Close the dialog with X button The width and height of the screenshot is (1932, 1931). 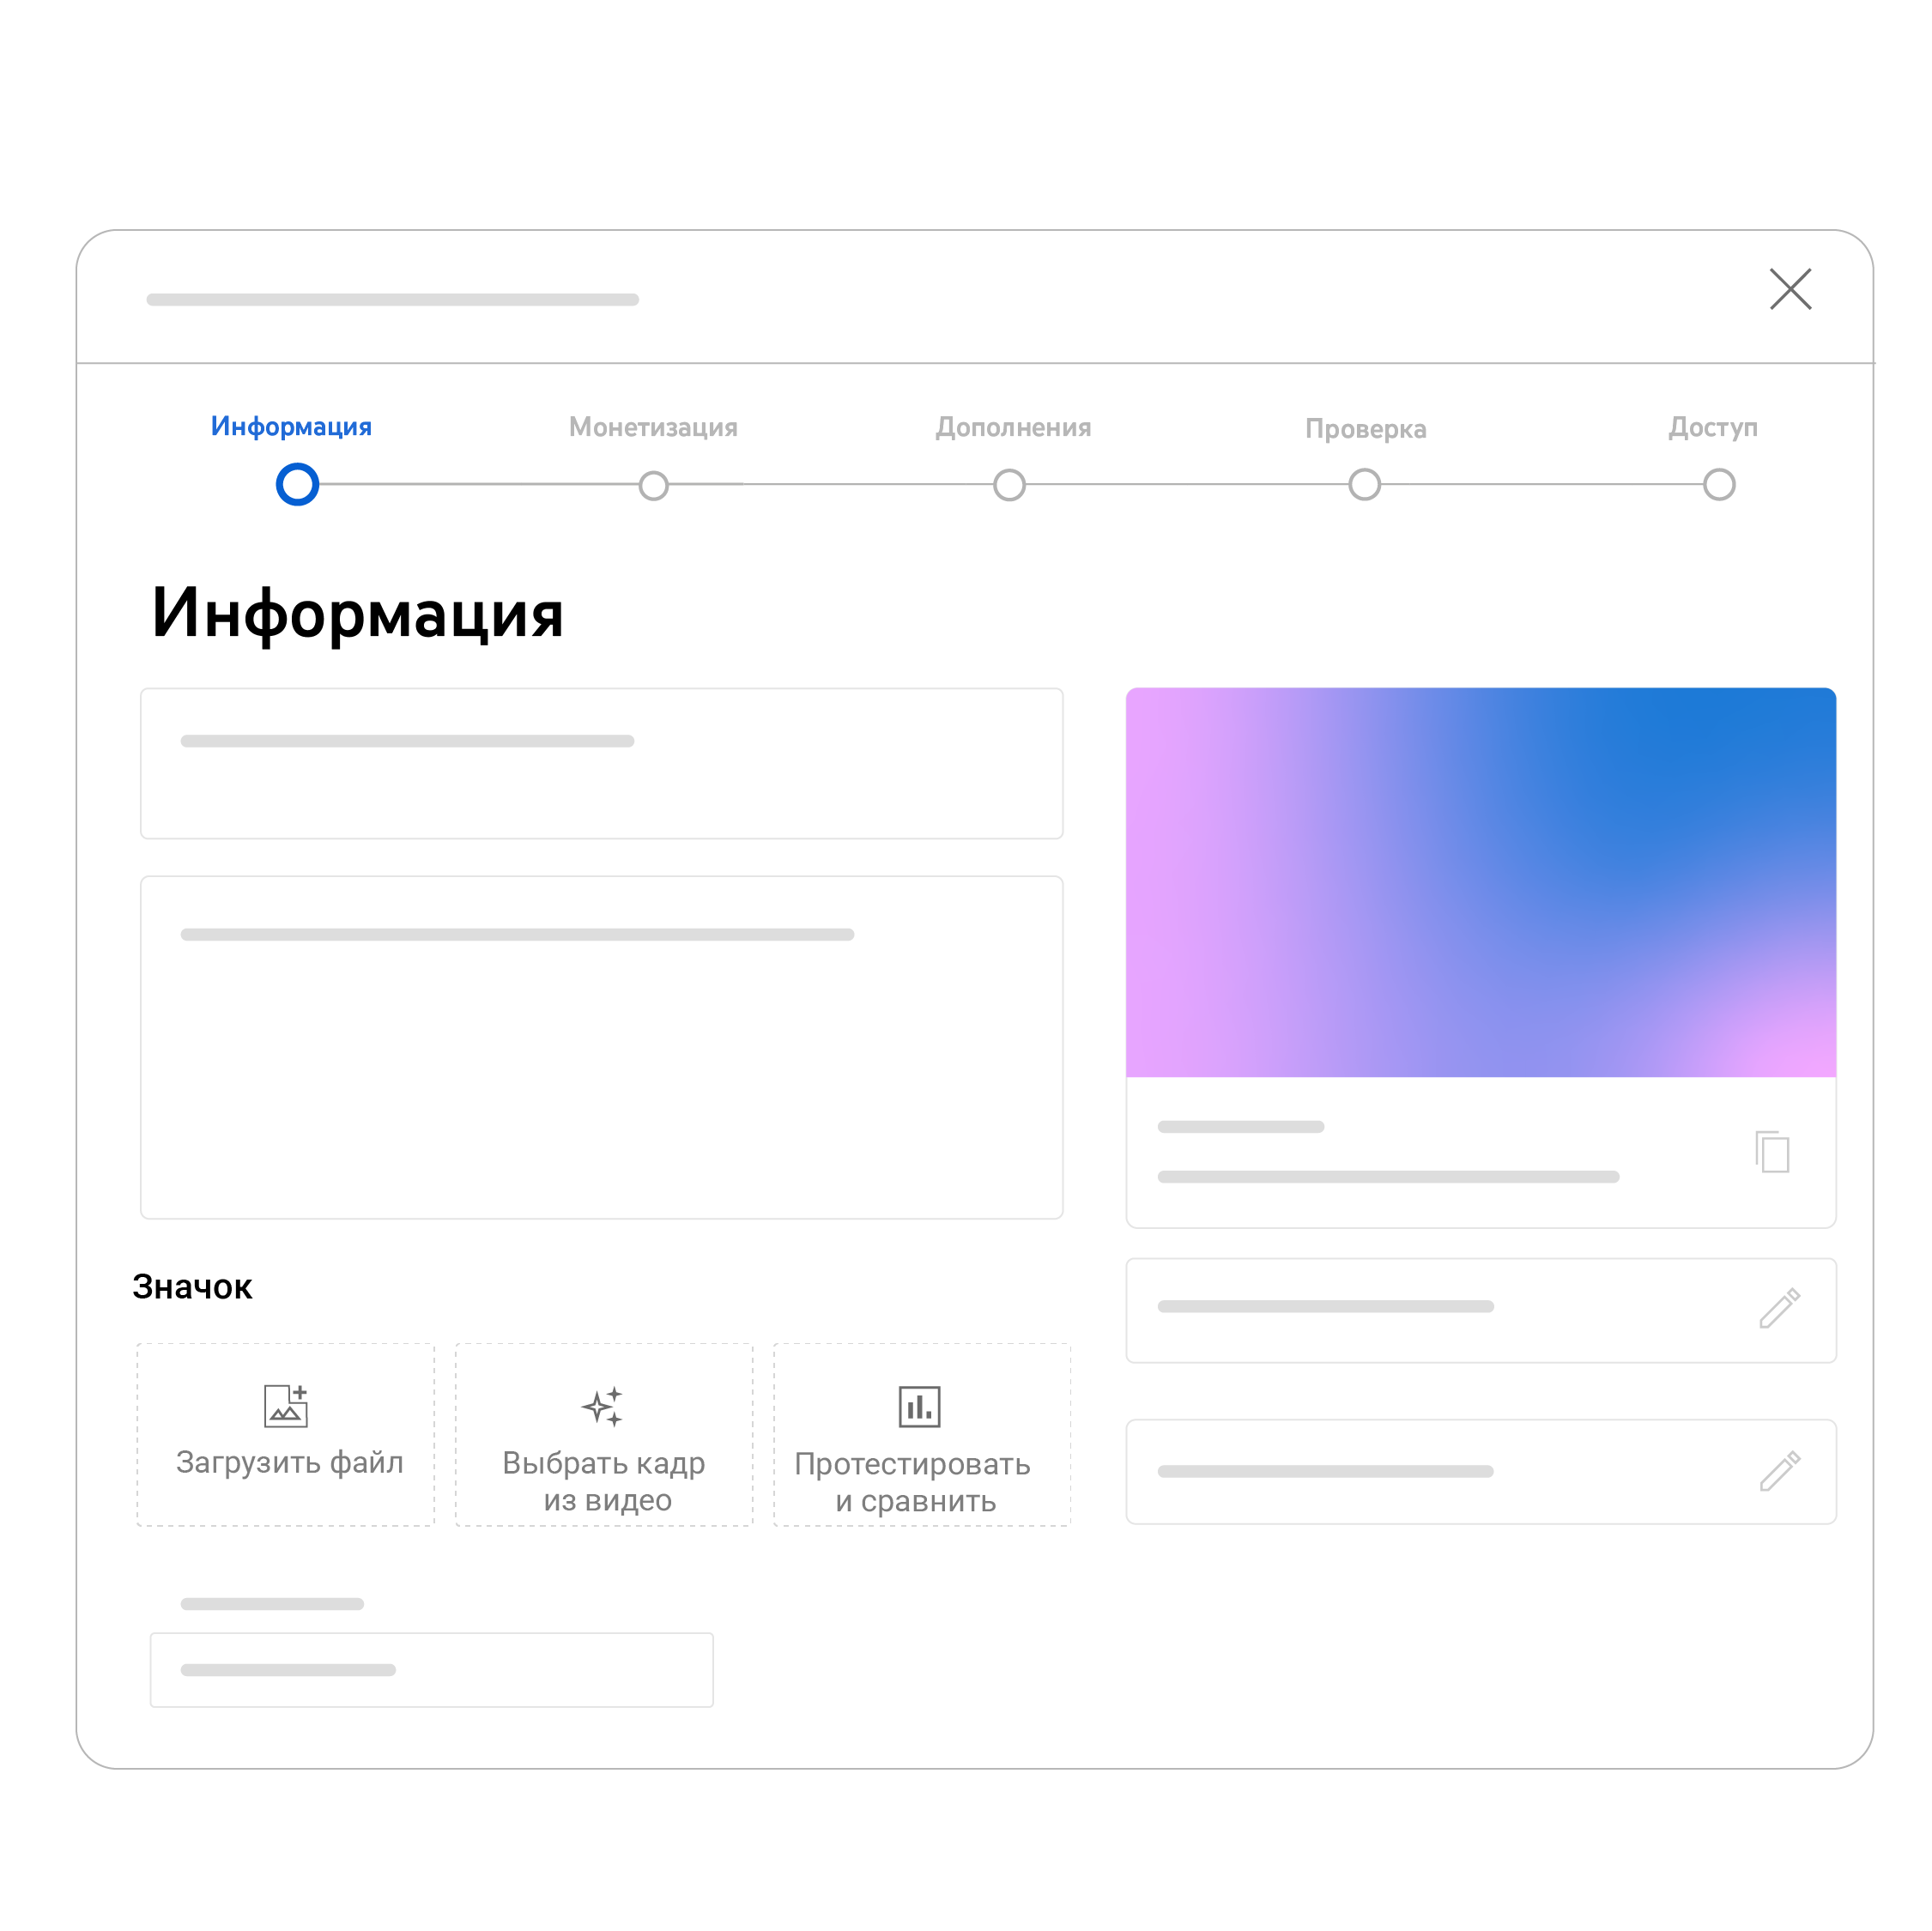pyautogui.click(x=1790, y=287)
